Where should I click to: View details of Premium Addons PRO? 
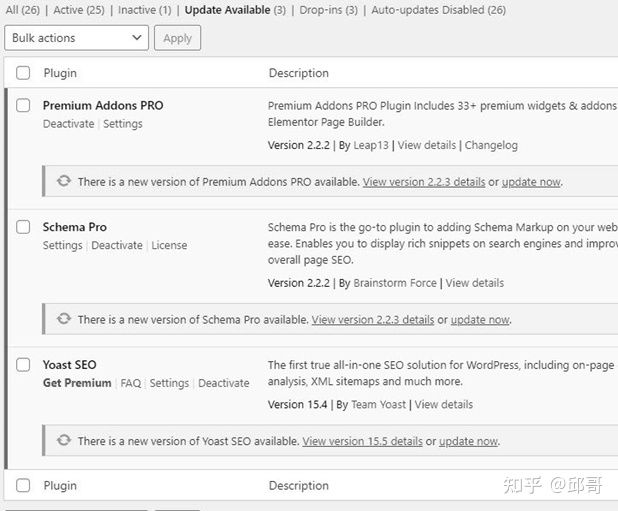coord(426,145)
